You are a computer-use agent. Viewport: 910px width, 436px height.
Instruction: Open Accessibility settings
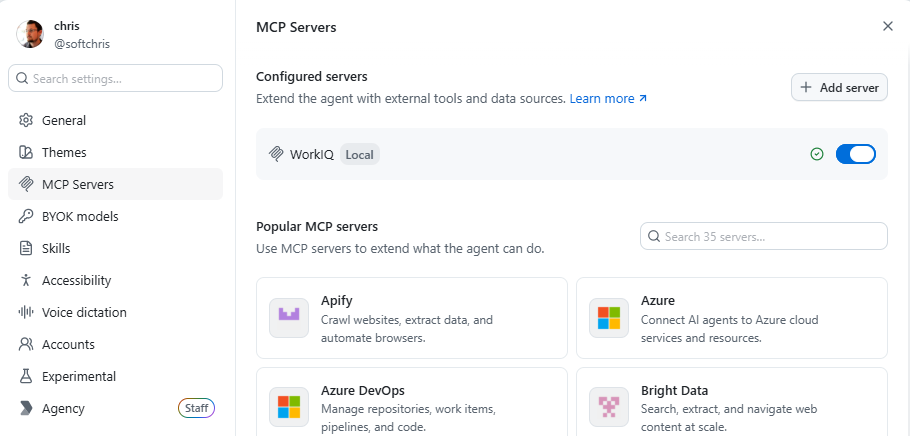pos(115,280)
